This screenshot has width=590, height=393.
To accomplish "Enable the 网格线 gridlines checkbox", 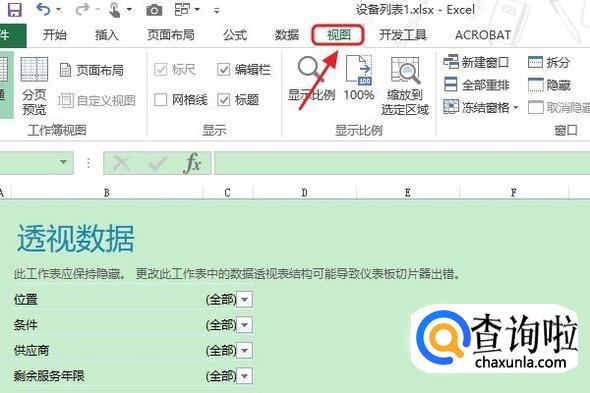I will tap(161, 100).
